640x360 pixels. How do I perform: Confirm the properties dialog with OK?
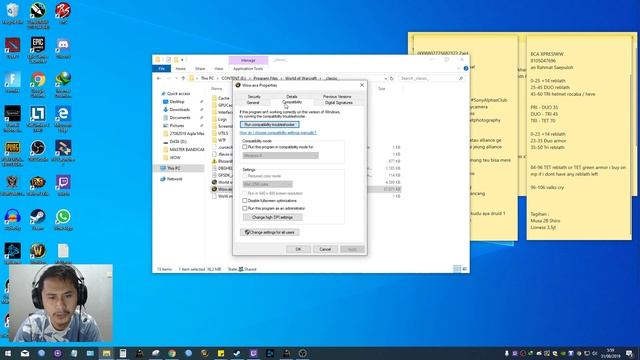(x=298, y=249)
